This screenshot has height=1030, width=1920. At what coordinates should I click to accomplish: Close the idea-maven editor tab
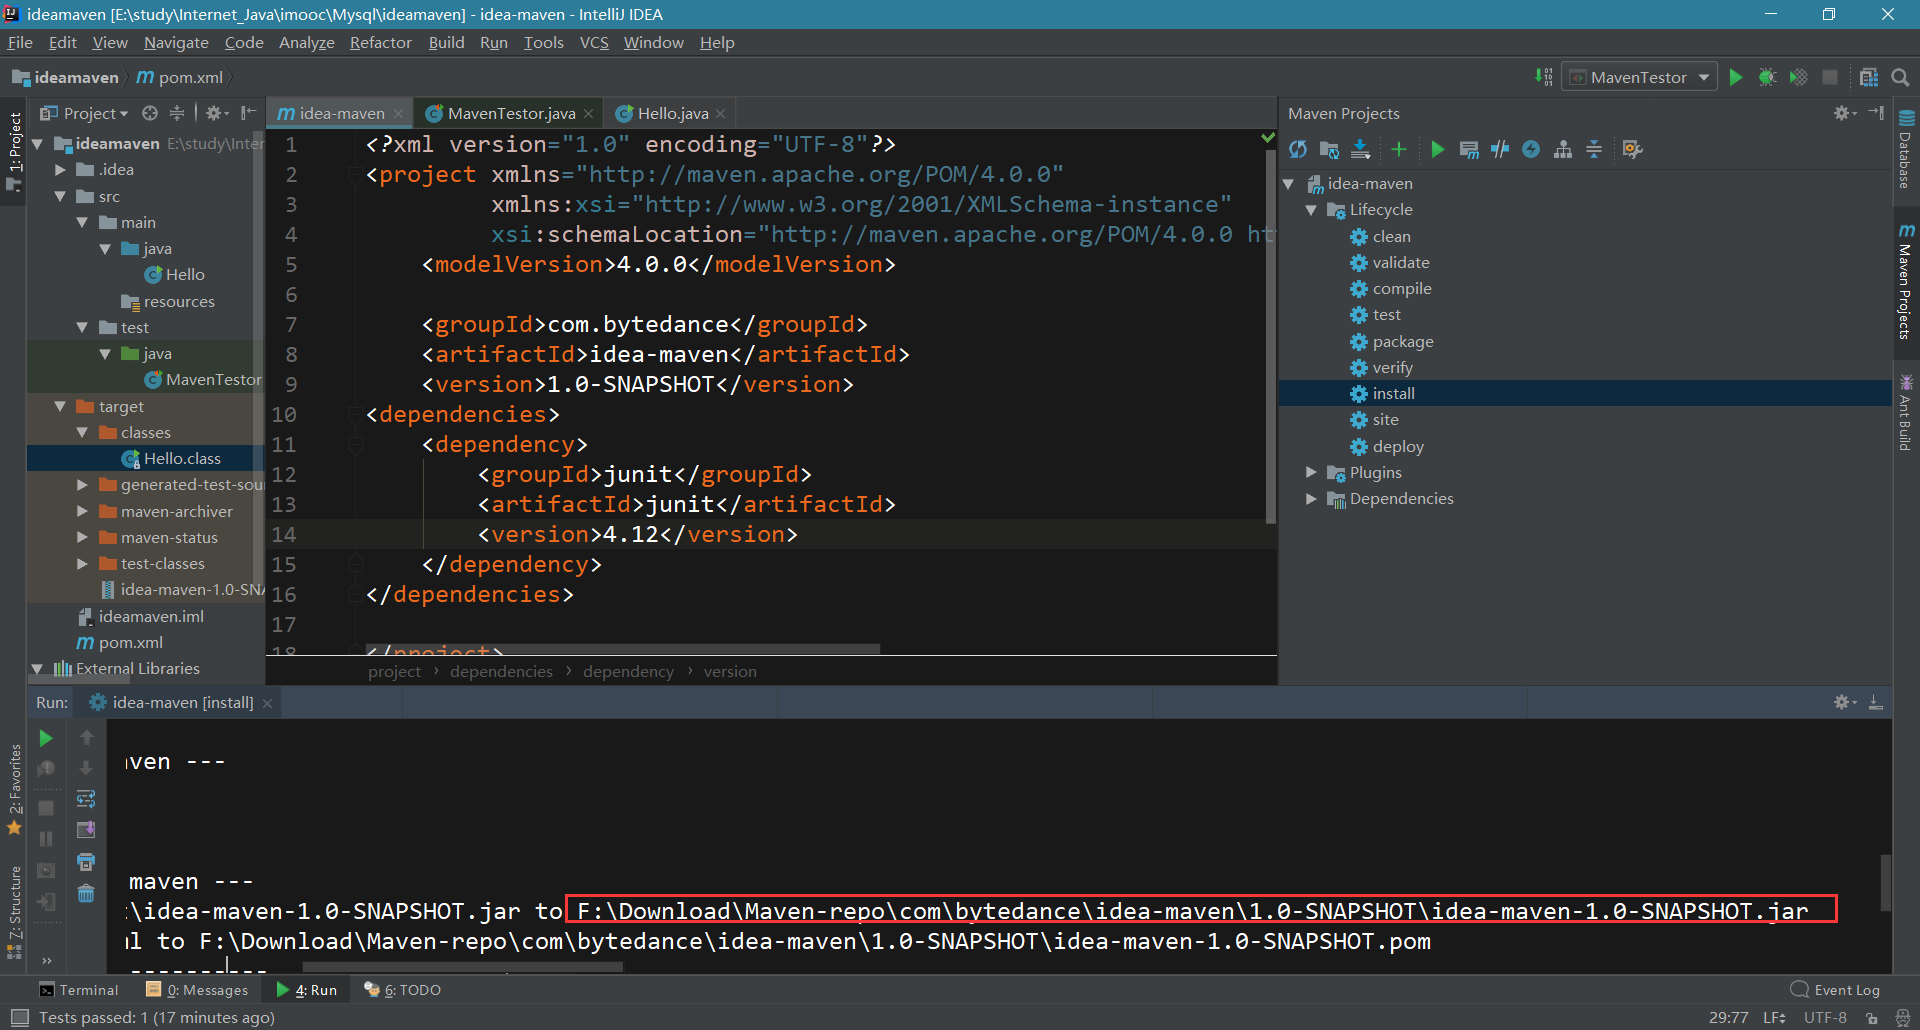[398, 114]
